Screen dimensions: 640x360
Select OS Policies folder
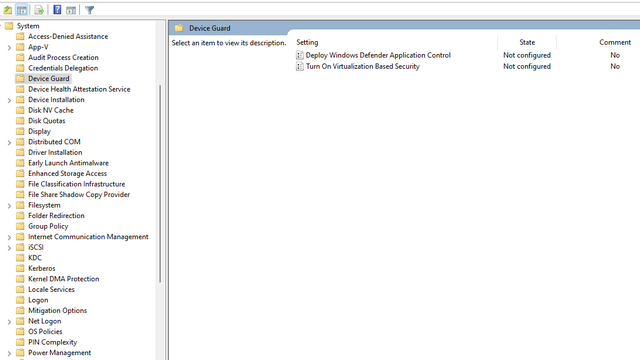(x=45, y=331)
